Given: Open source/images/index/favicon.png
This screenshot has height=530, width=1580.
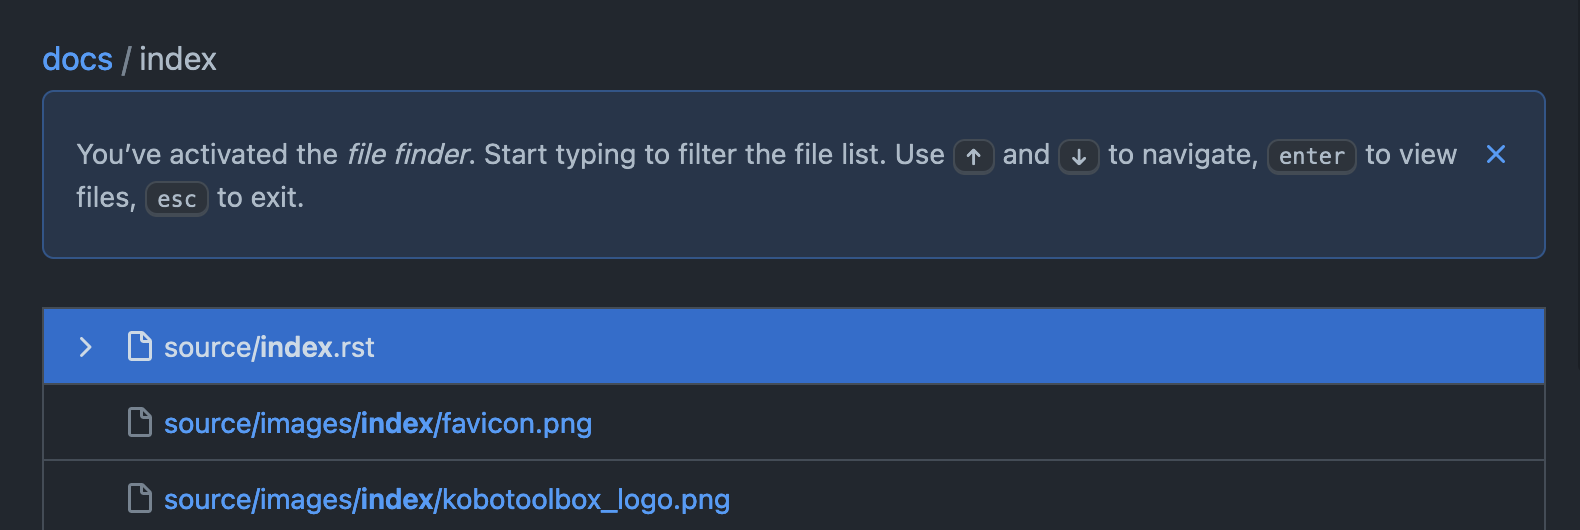Looking at the screenshot, I should tap(378, 424).
